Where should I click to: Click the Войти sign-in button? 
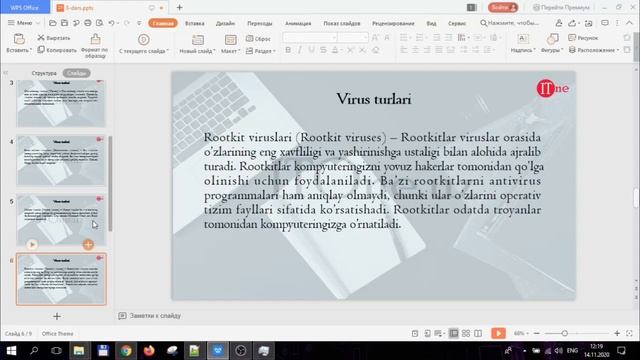503,7
